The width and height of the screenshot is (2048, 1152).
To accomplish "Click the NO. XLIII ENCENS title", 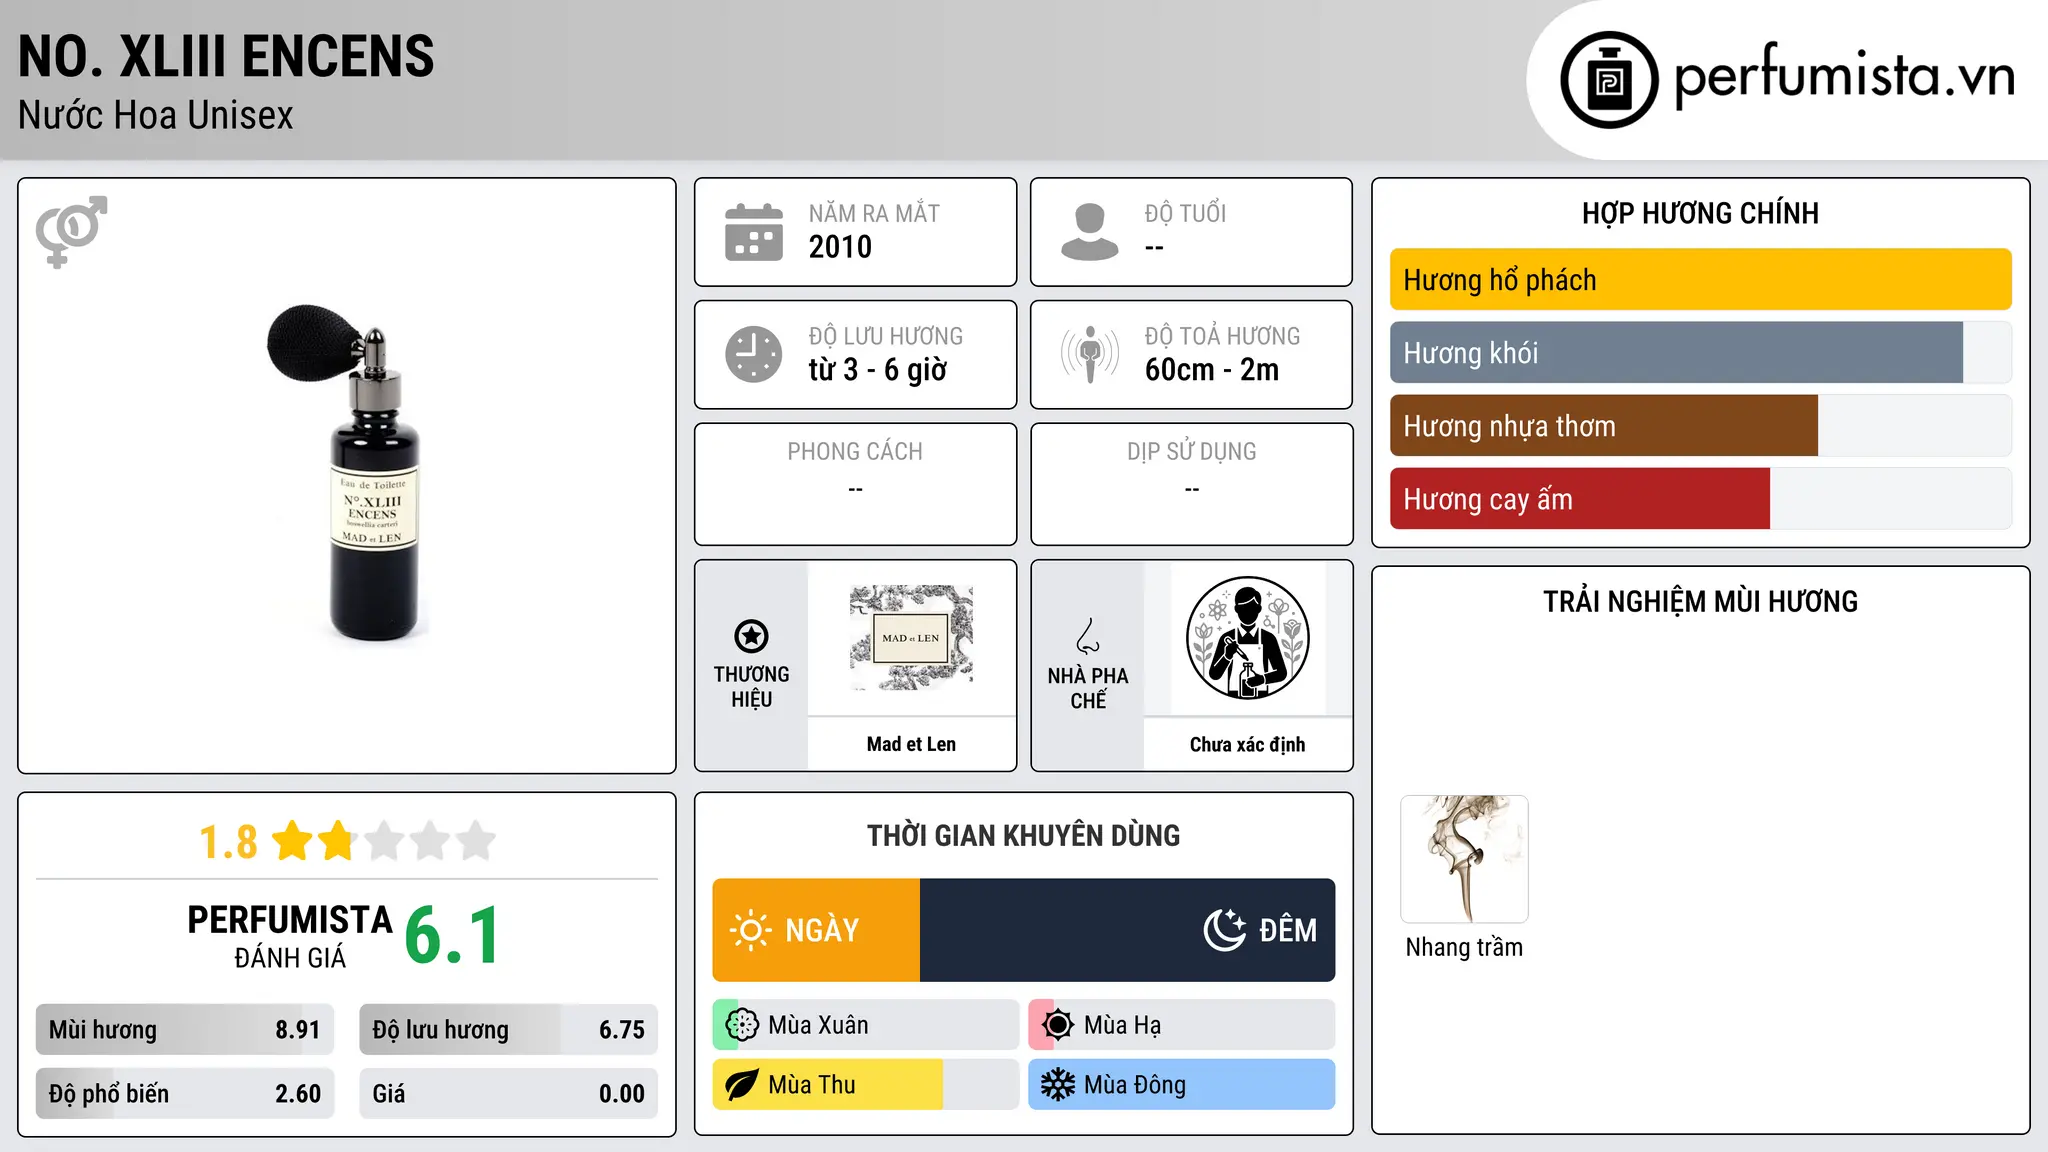I will [x=226, y=56].
